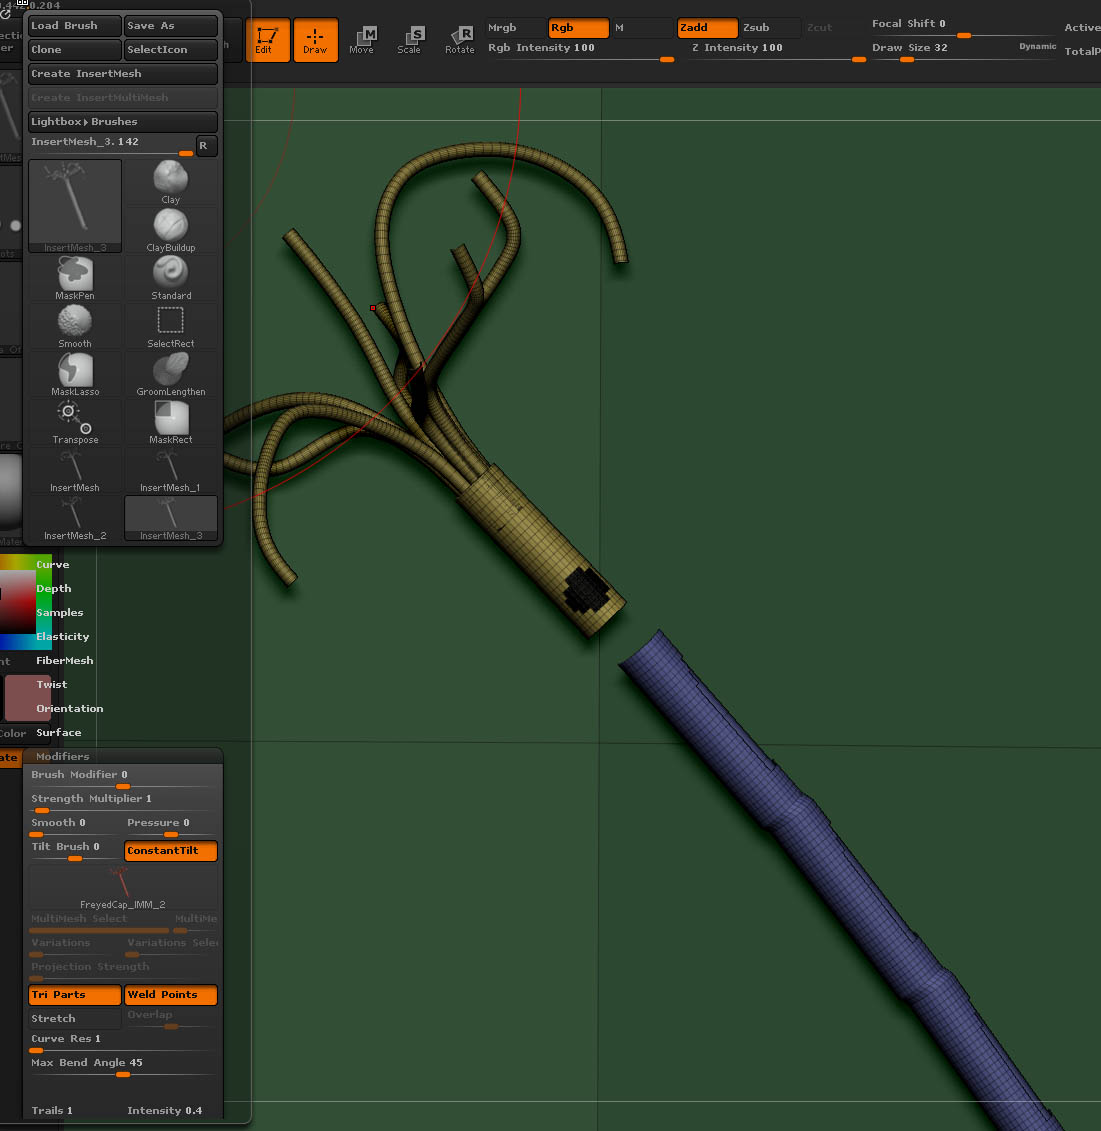Select the MaskLasso brush
The width and height of the screenshot is (1101, 1131).
click(75, 374)
